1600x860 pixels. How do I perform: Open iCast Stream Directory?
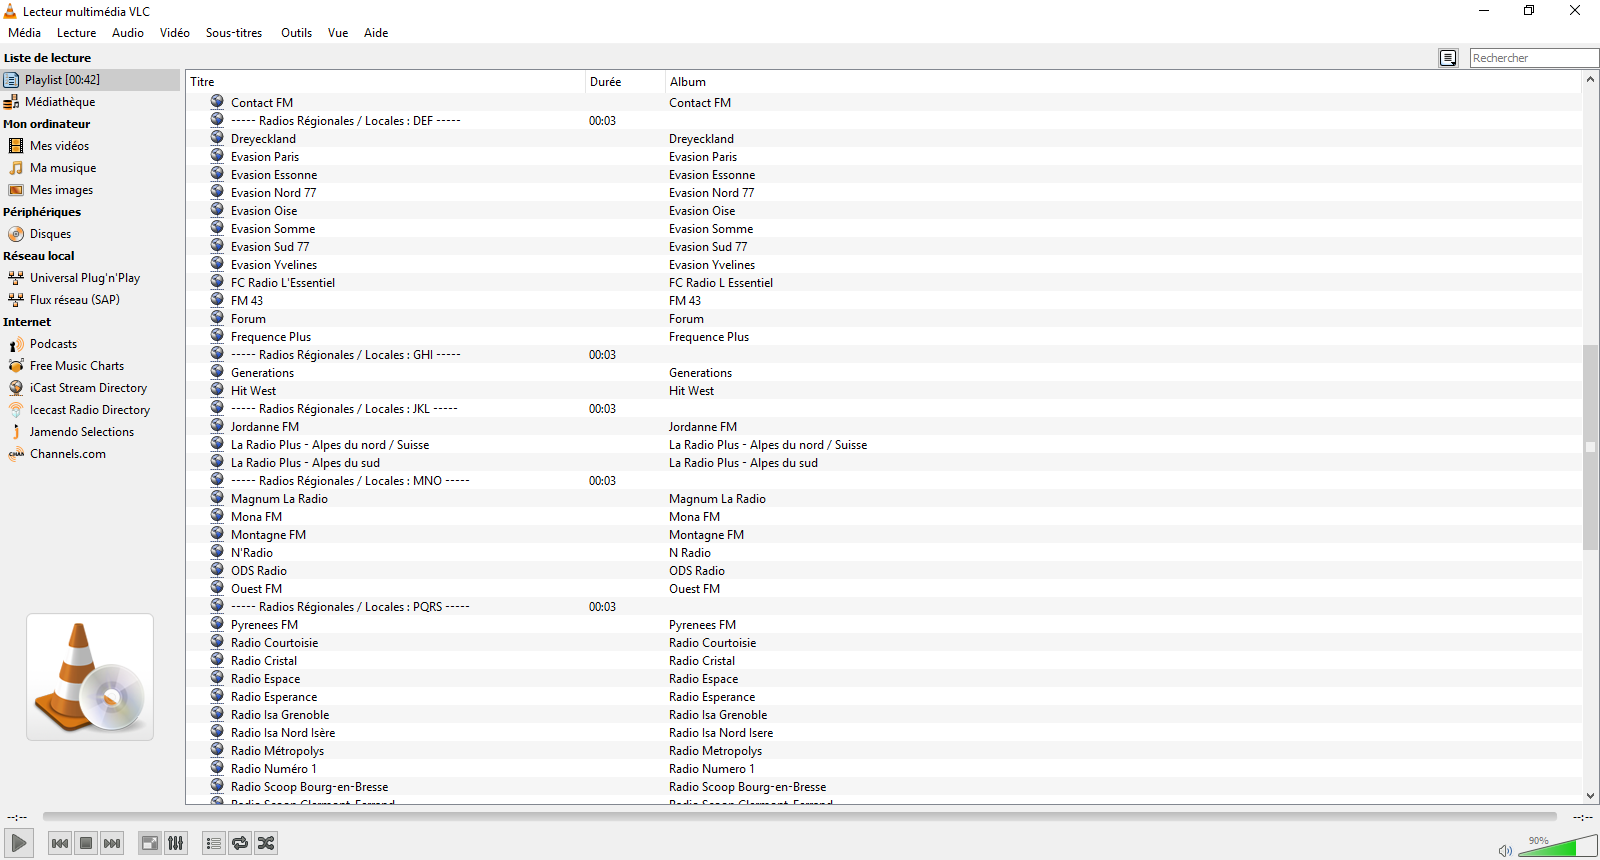90,388
